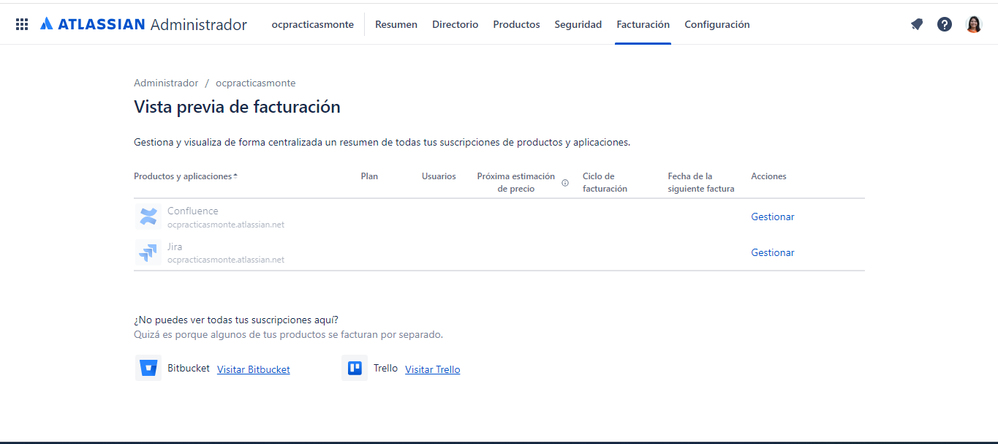
Task: Click the price estimate info icon
Action: point(565,183)
